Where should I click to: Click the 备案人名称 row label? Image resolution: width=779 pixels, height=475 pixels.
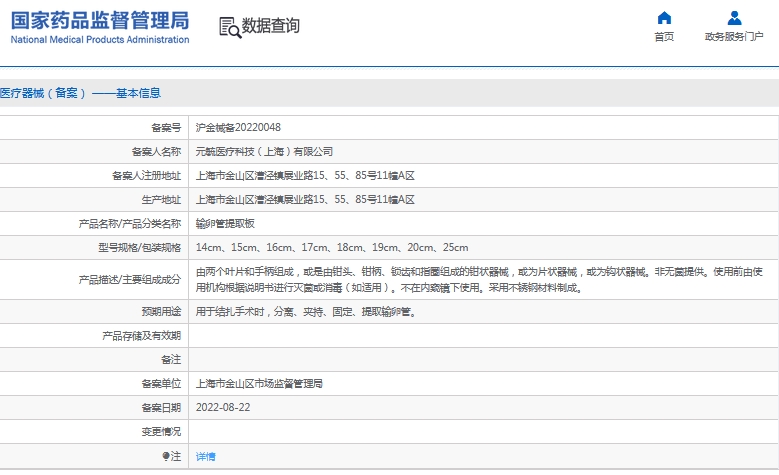coord(156,152)
